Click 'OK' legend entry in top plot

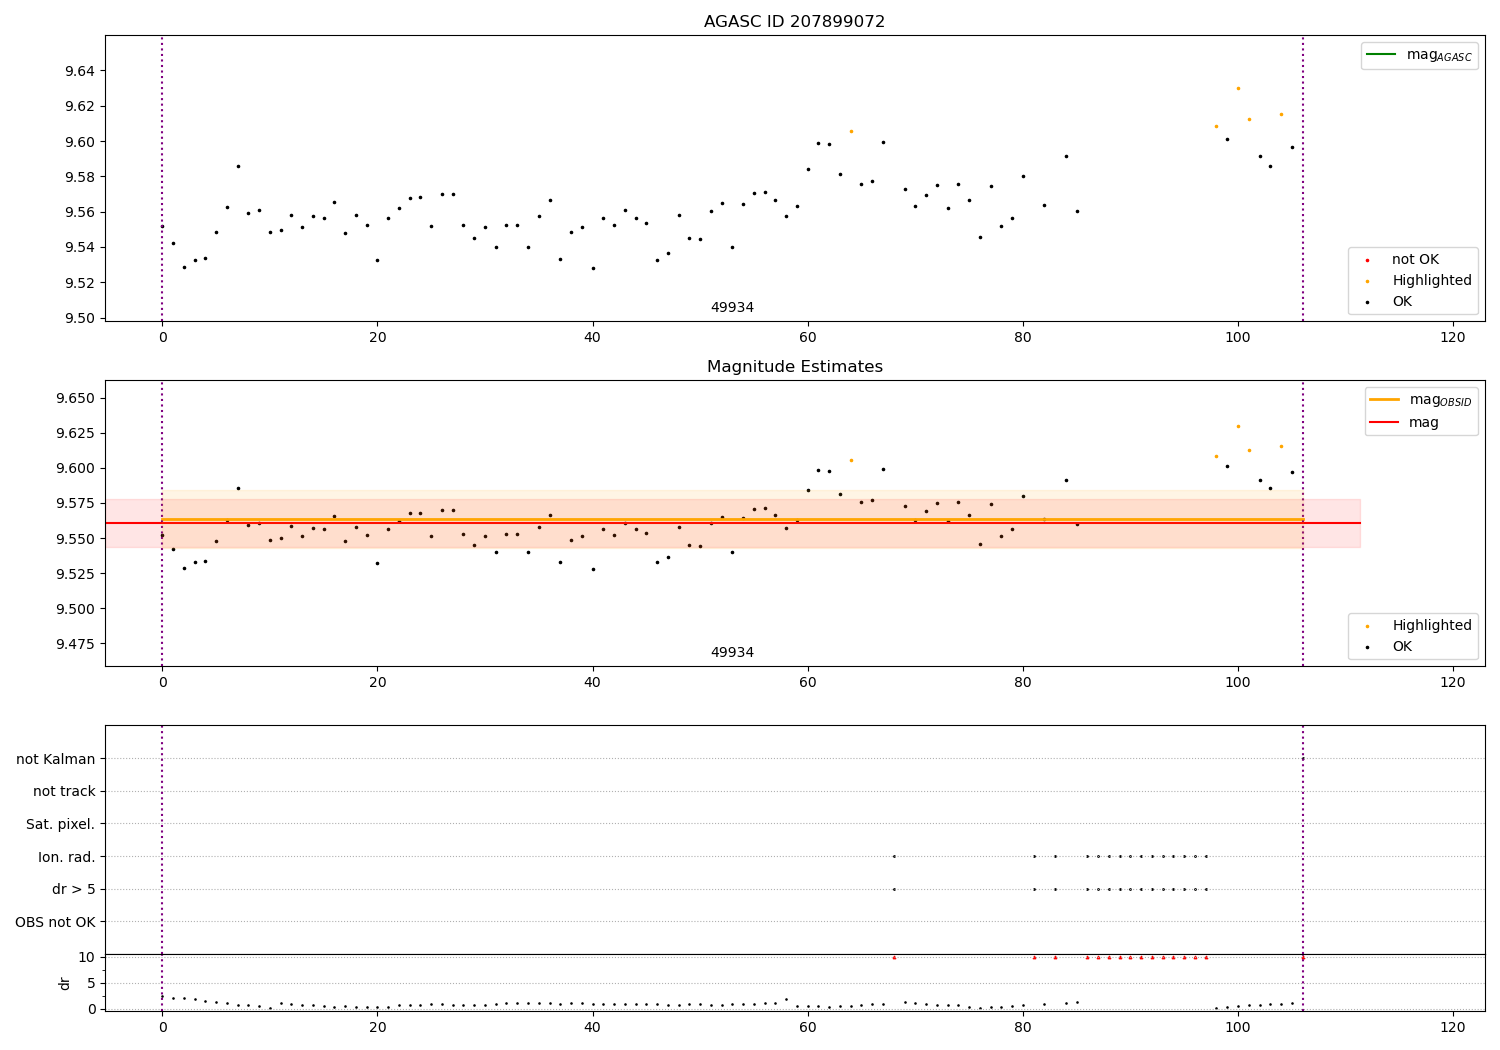[1402, 302]
